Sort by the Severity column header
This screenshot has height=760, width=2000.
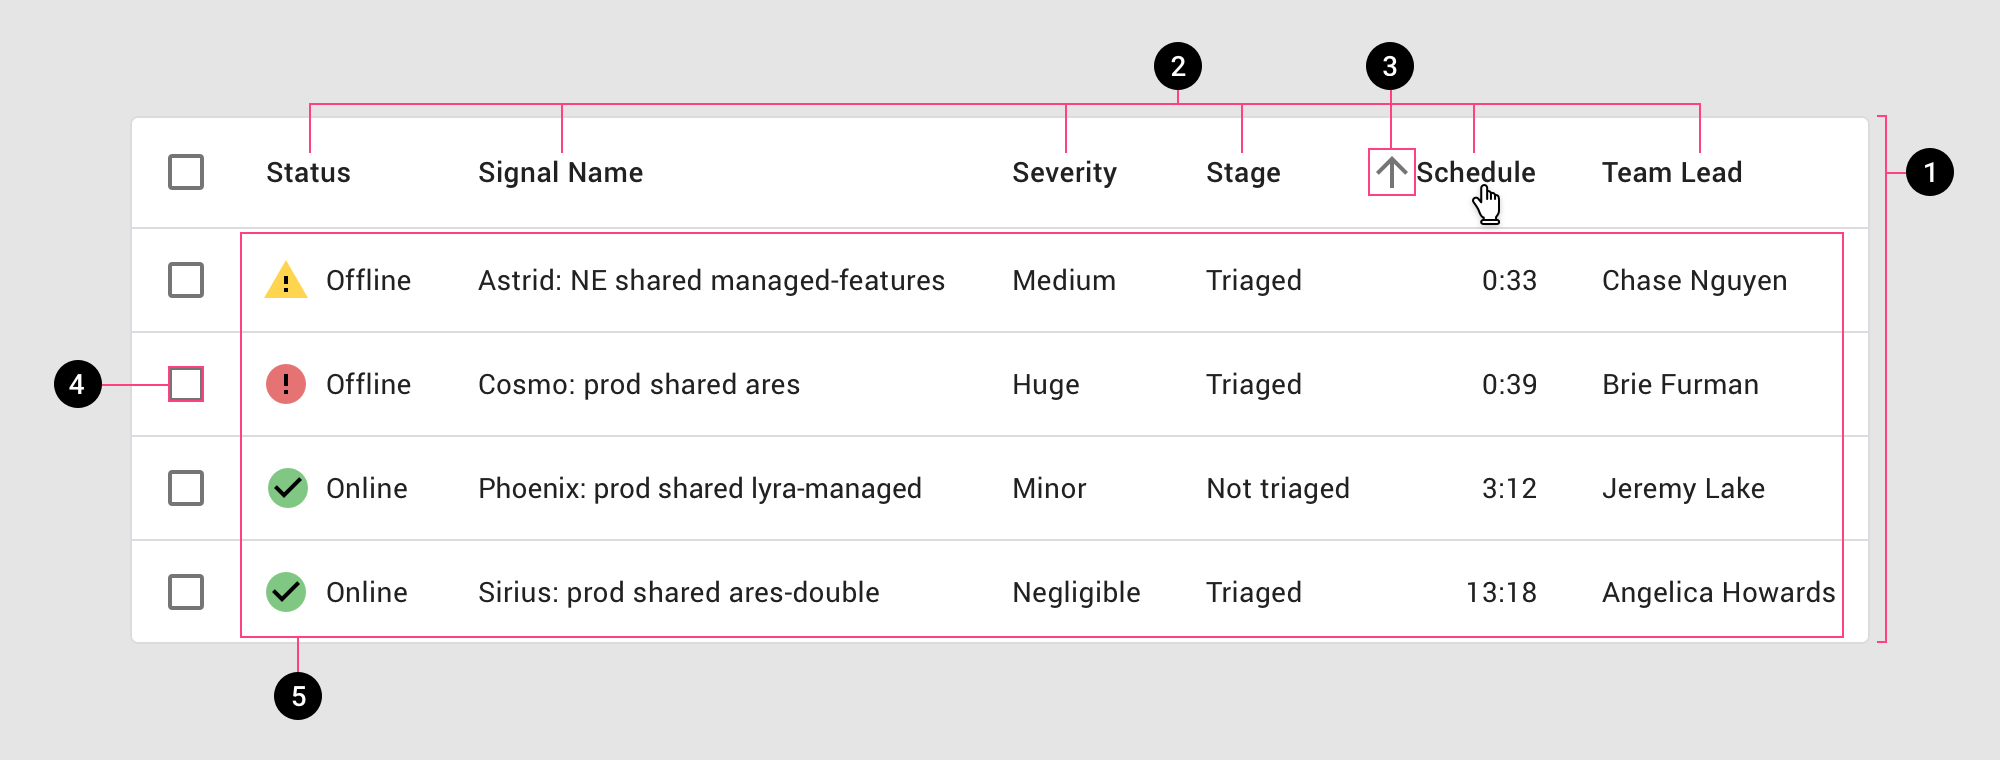(1063, 172)
